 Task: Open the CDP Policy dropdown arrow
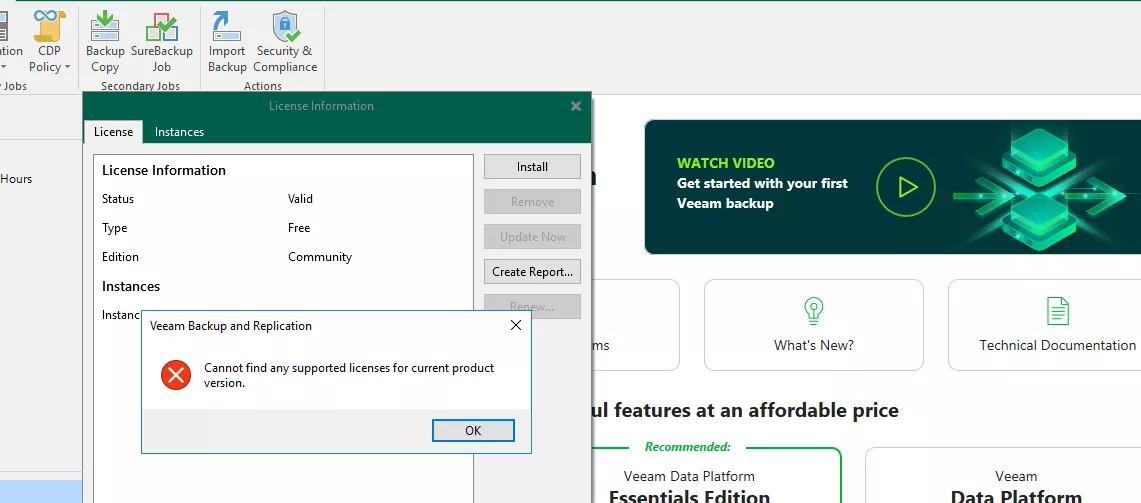(x=67, y=67)
